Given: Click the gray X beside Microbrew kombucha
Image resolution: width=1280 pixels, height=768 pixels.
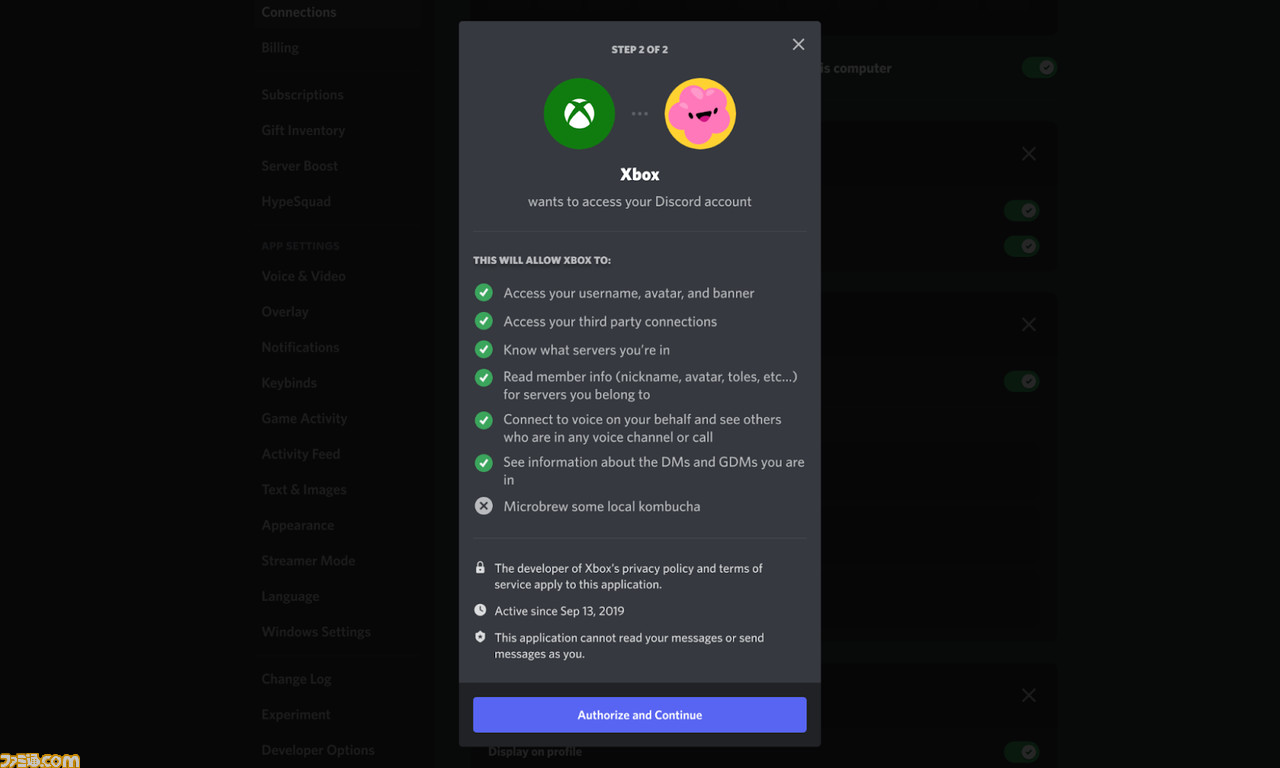Looking at the screenshot, I should [x=484, y=506].
